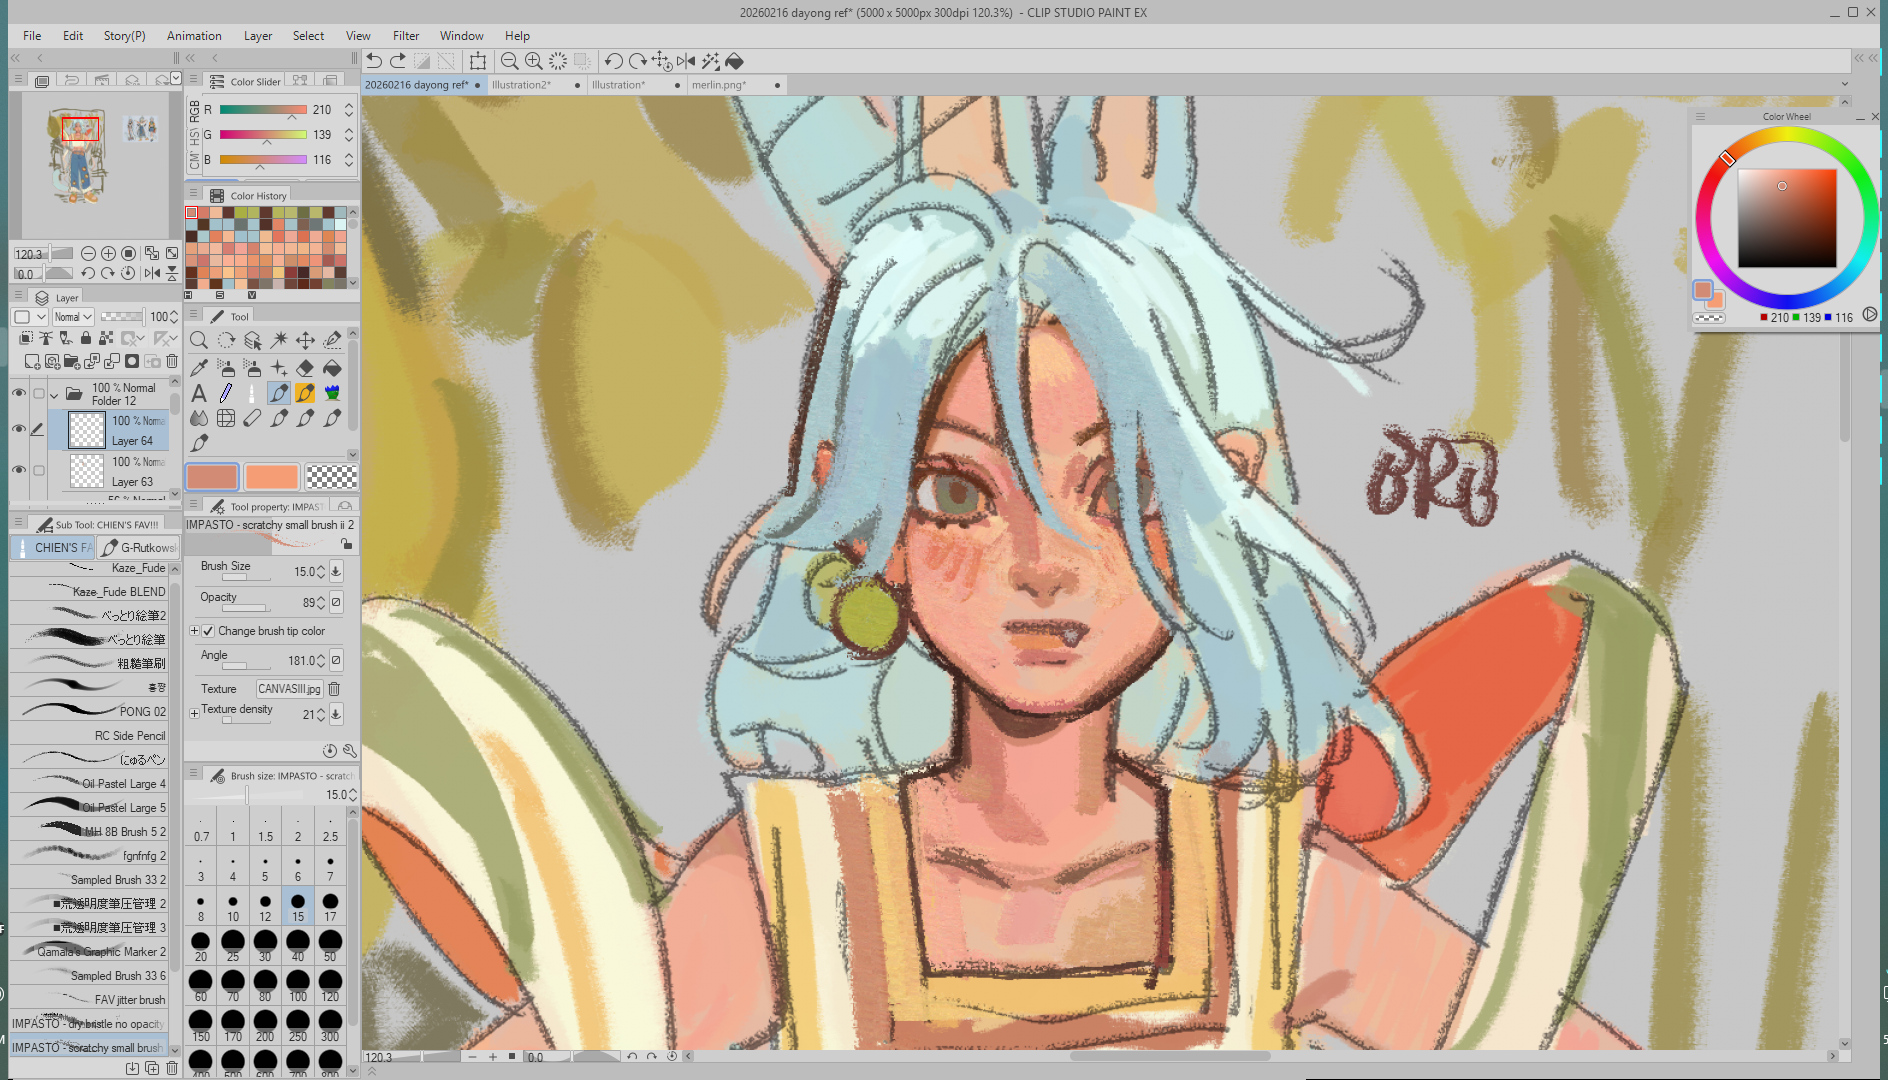Select the Move Layer tool
1888x1080 pixels.
point(305,341)
